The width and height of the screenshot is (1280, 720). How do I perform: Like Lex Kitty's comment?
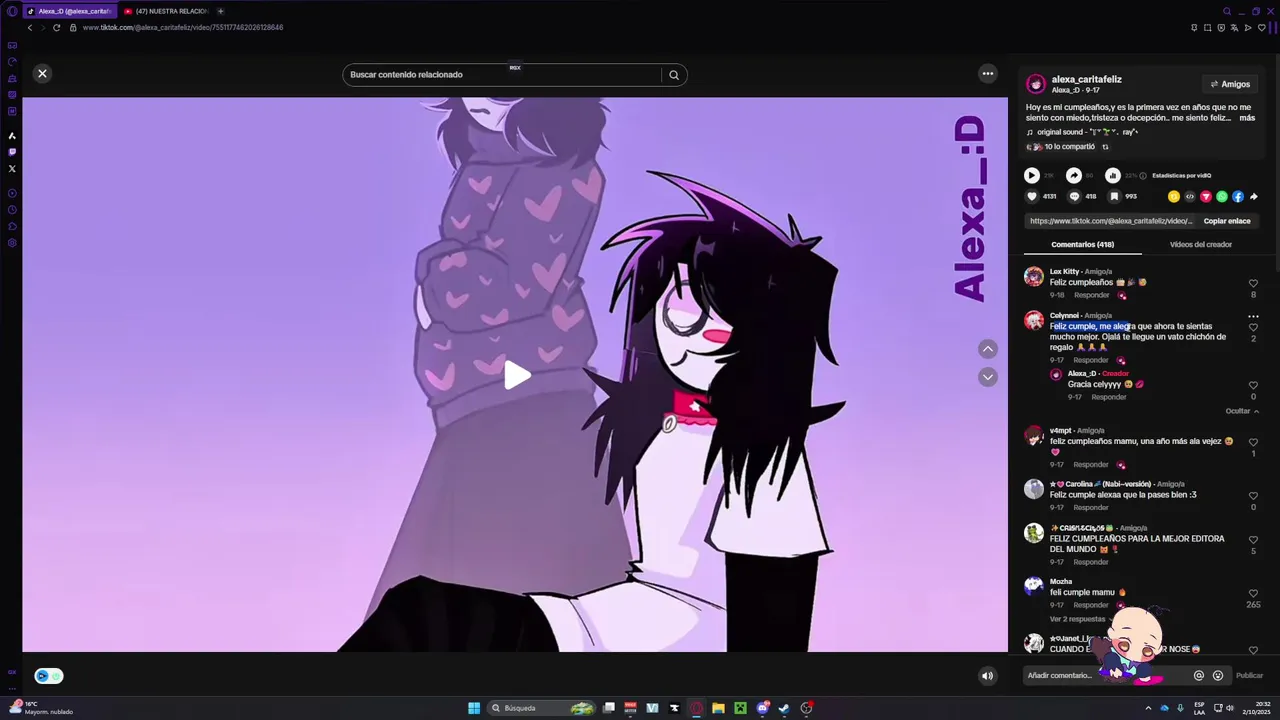(x=1253, y=284)
